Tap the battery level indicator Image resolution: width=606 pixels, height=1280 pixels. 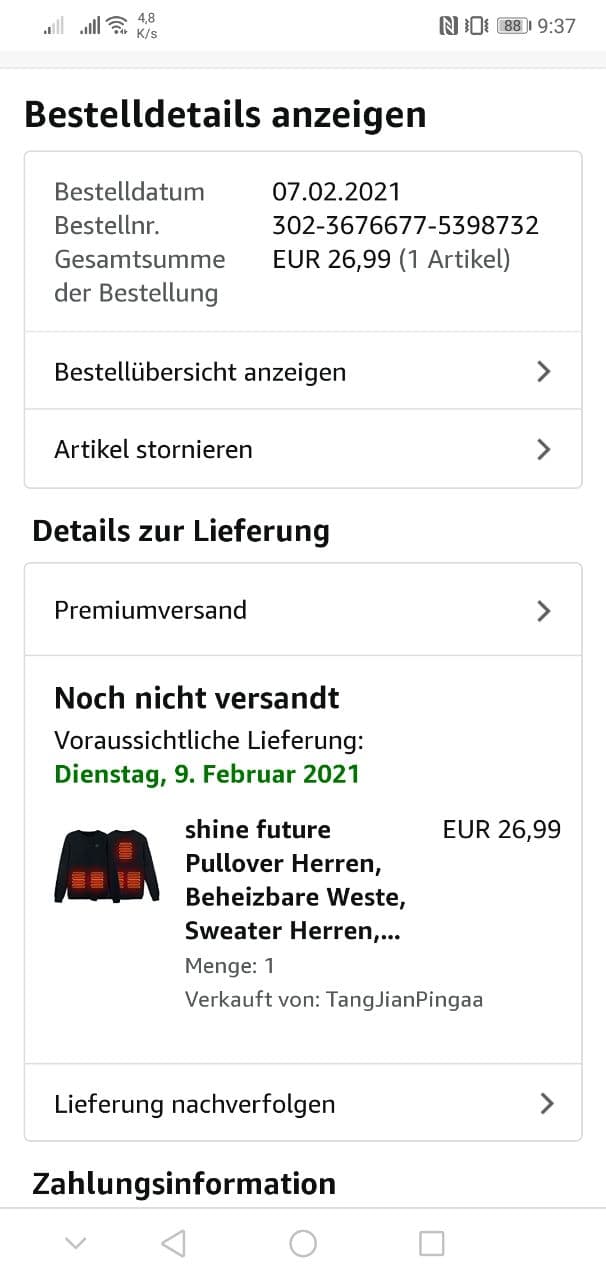(511, 26)
